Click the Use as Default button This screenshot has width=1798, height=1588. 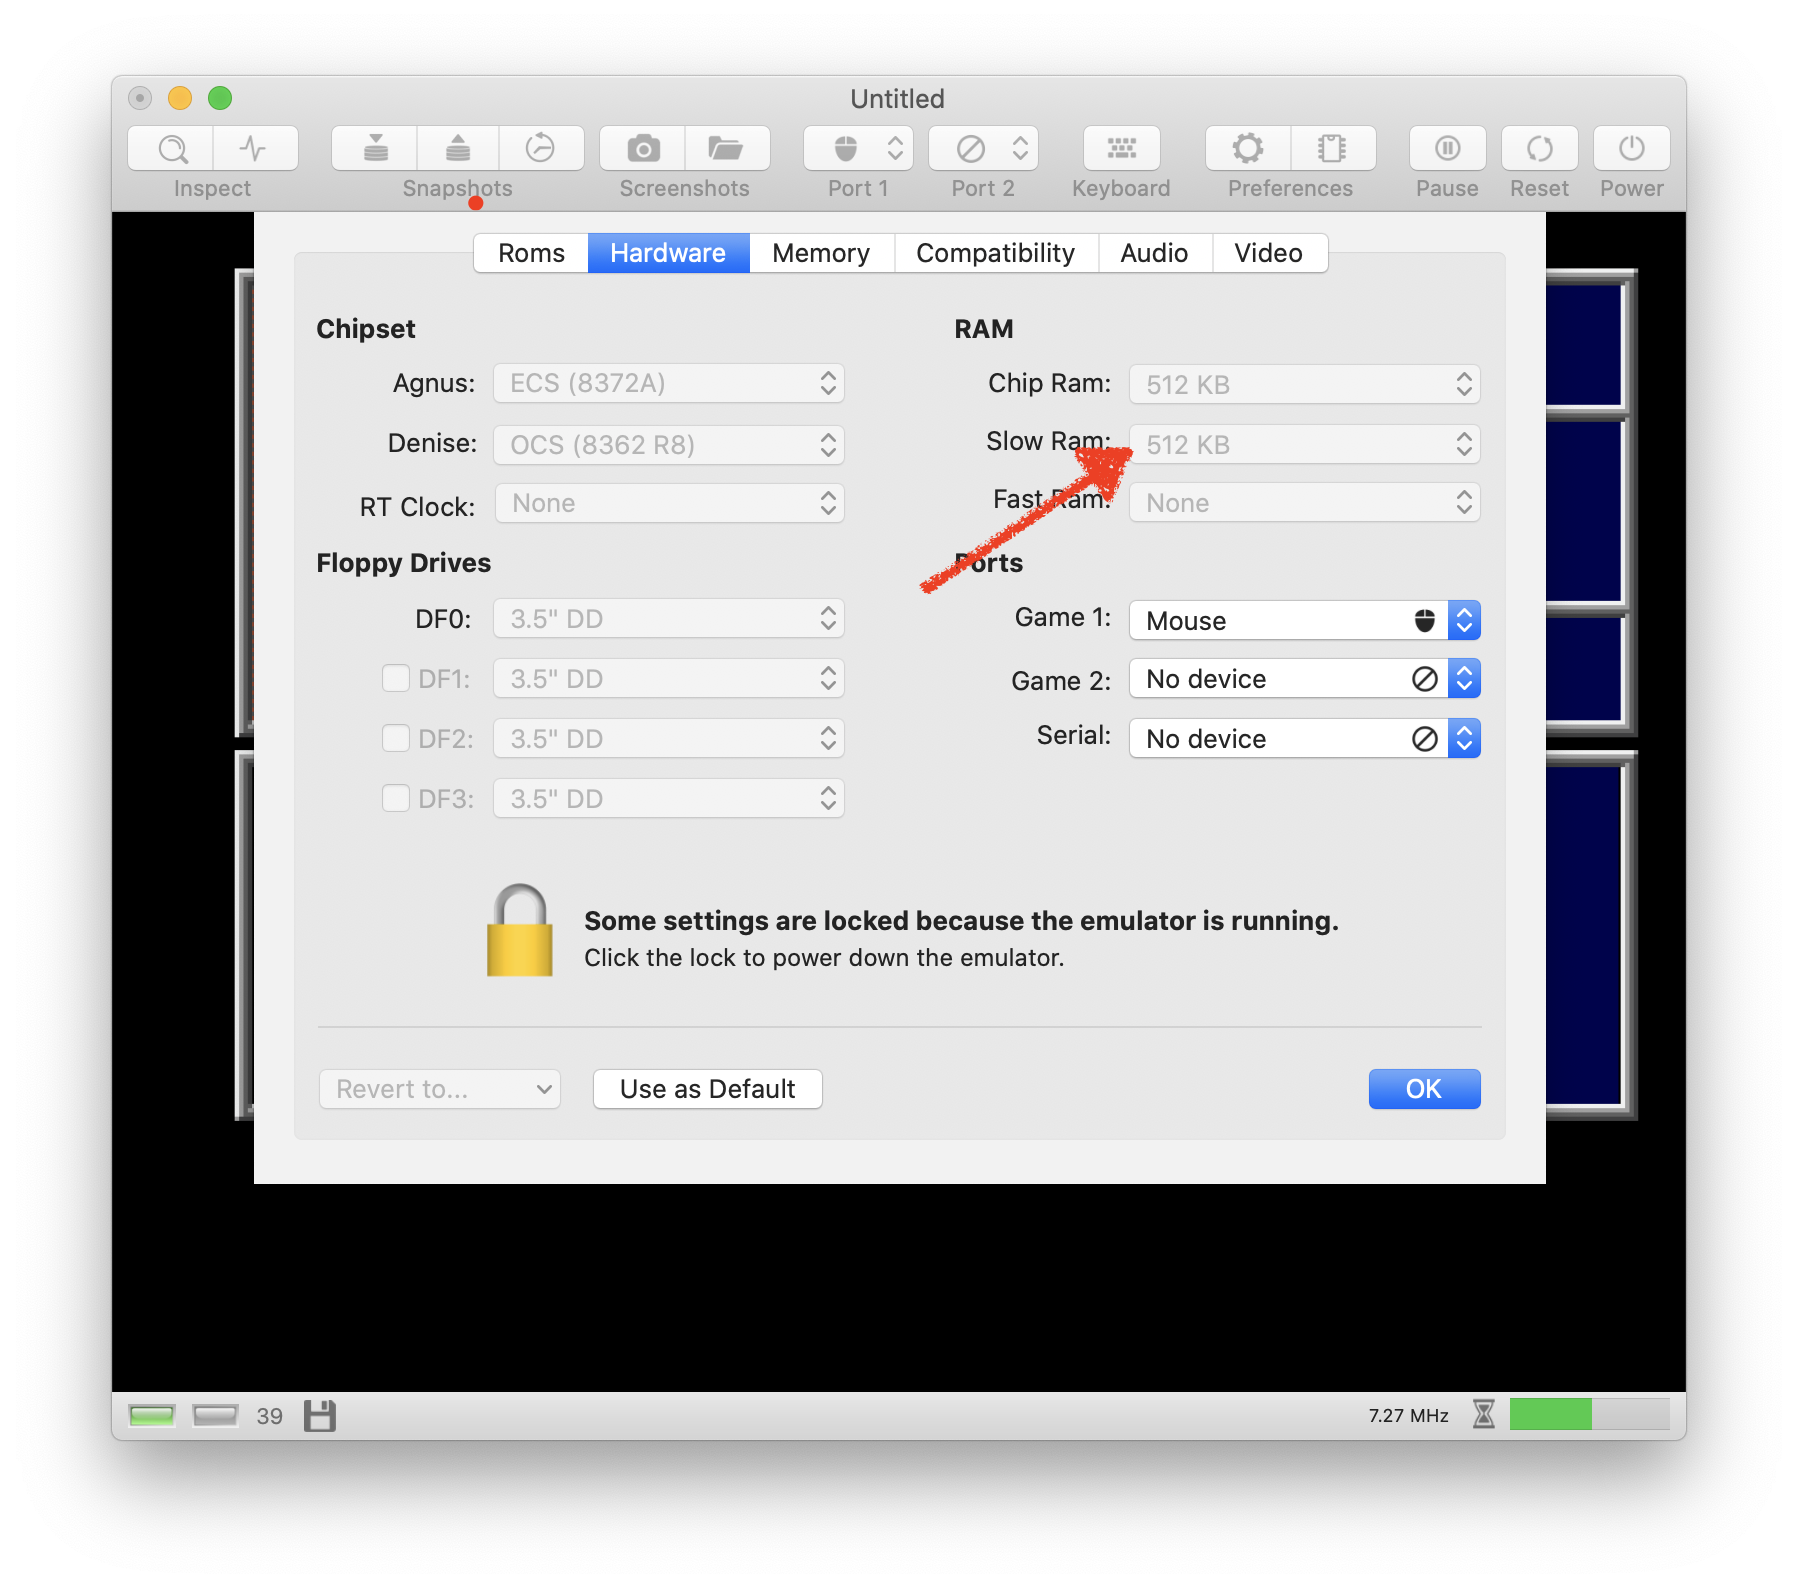tap(708, 1089)
